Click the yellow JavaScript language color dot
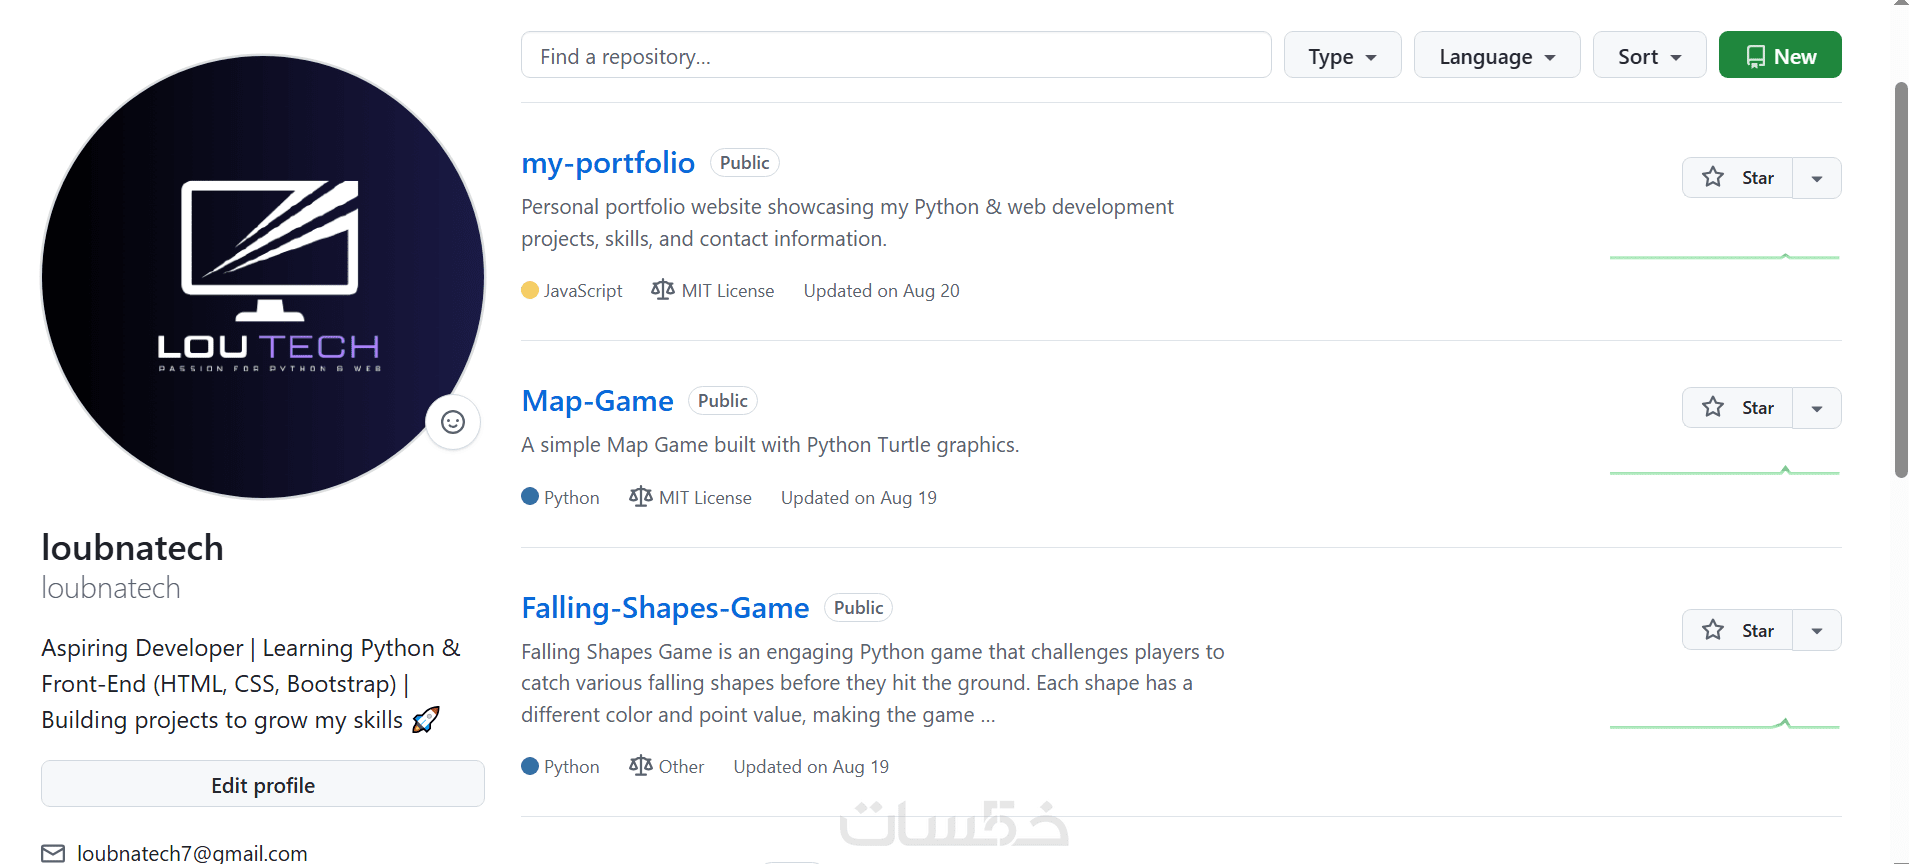Viewport: 1909px width, 864px height. click(530, 290)
